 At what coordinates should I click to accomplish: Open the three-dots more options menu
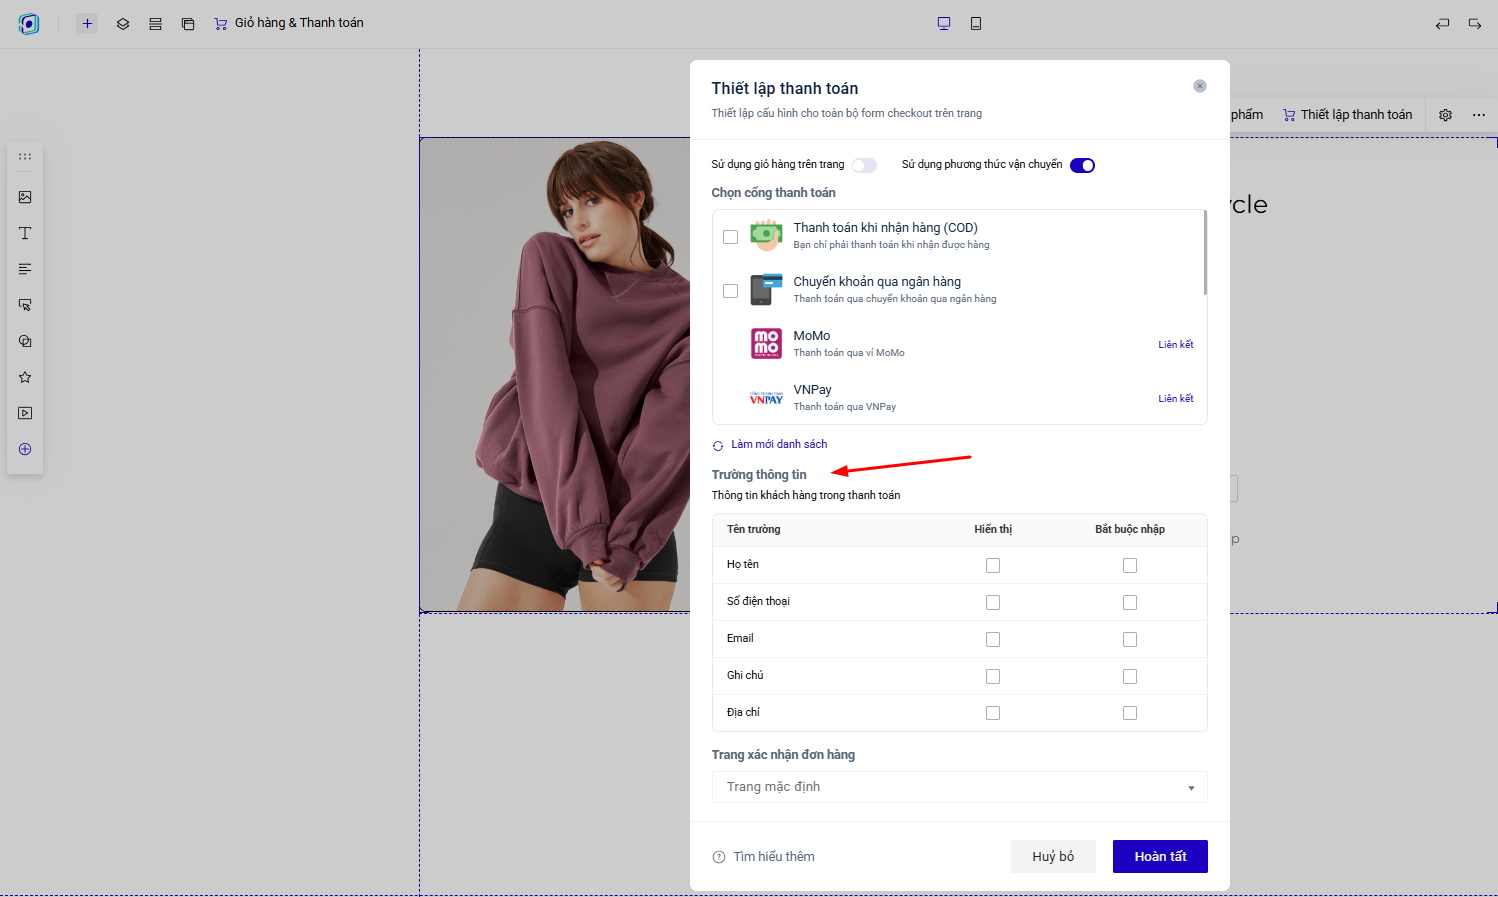tap(1478, 115)
